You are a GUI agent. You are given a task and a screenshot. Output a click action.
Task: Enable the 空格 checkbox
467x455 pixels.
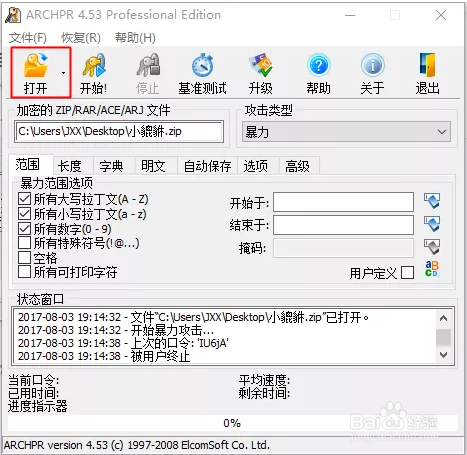coord(25,257)
